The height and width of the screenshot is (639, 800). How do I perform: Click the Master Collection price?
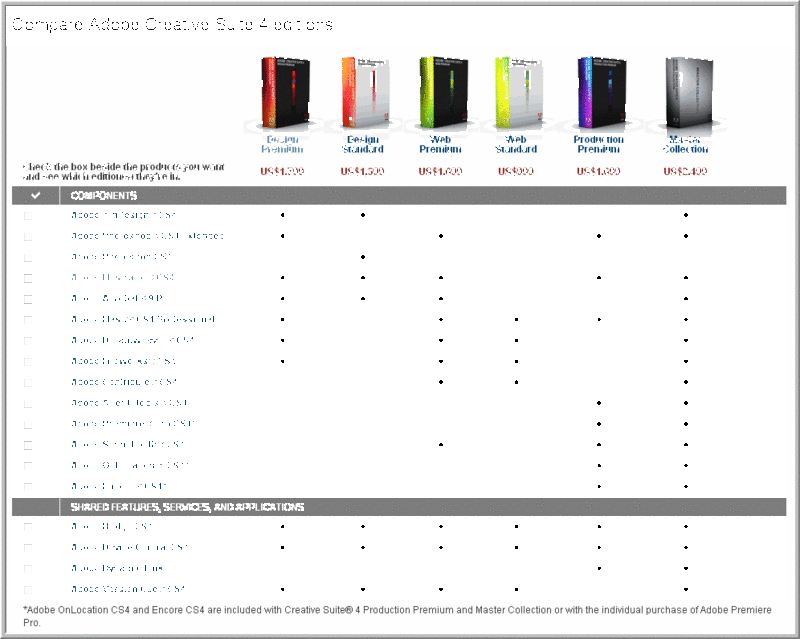(685, 171)
